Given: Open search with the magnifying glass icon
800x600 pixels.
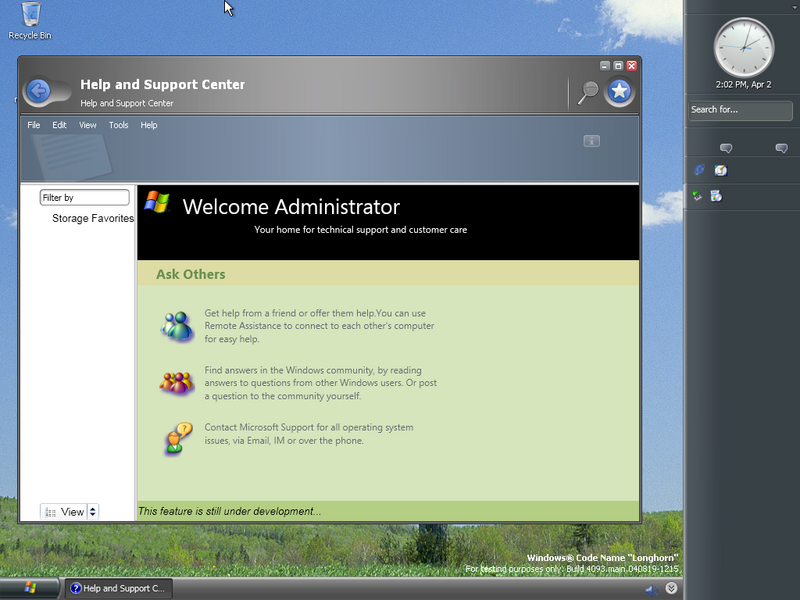Looking at the screenshot, I should 588,92.
